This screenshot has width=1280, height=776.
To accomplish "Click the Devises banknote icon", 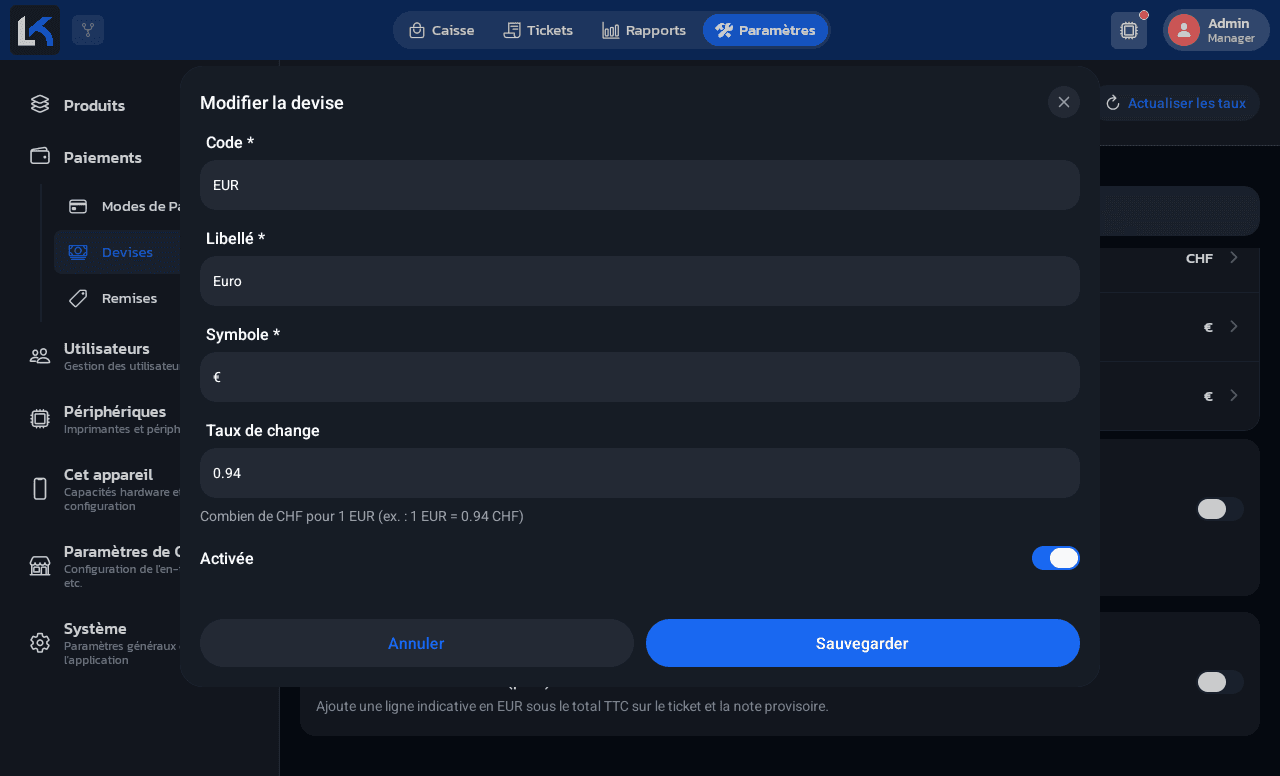I will (78, 252).
